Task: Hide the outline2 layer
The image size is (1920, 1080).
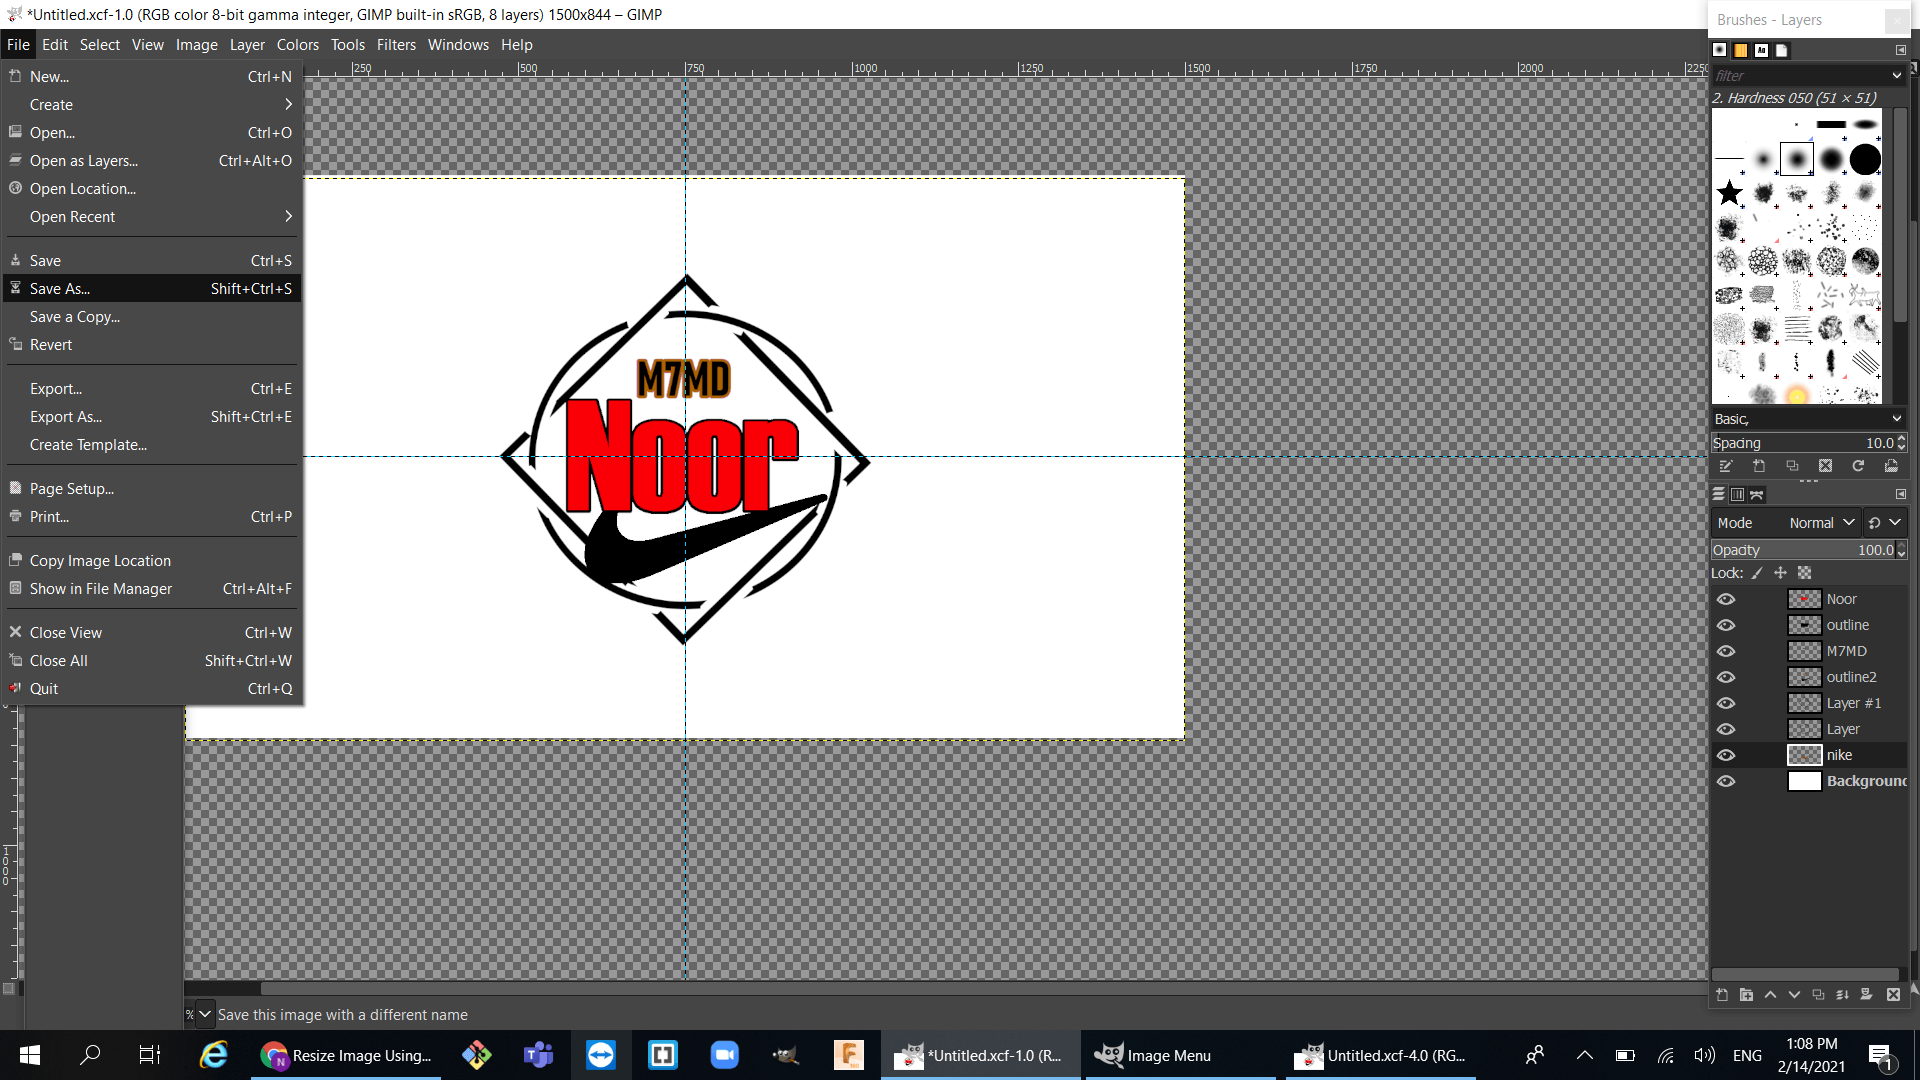Action: 1726,677
